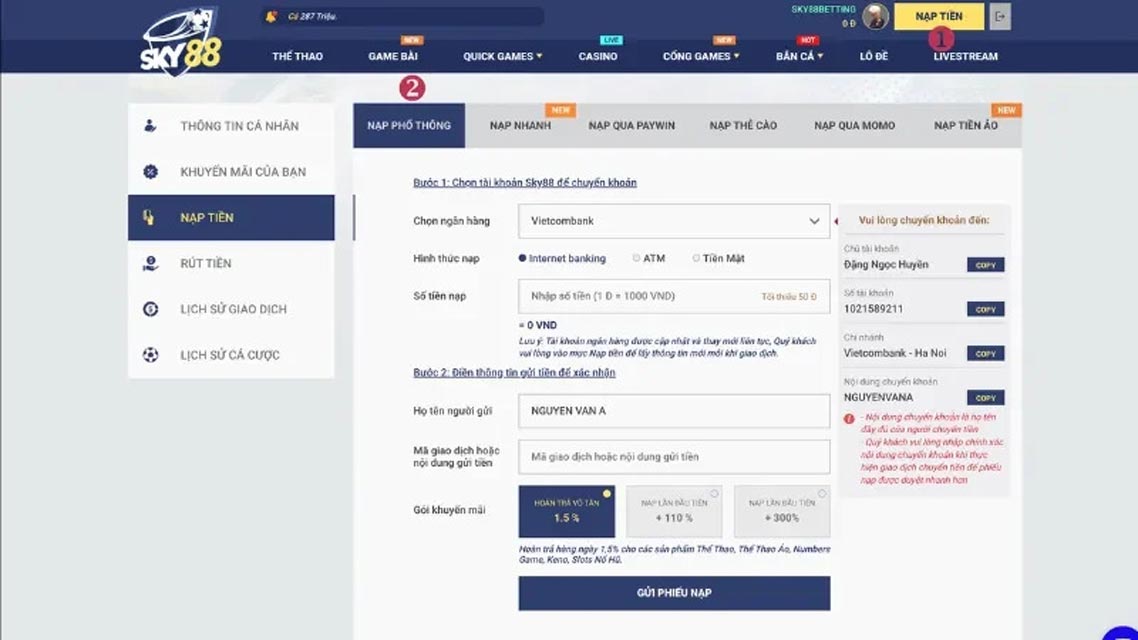Open Lịch Sử Giao Dịch sidebar item

coord(231,309)
